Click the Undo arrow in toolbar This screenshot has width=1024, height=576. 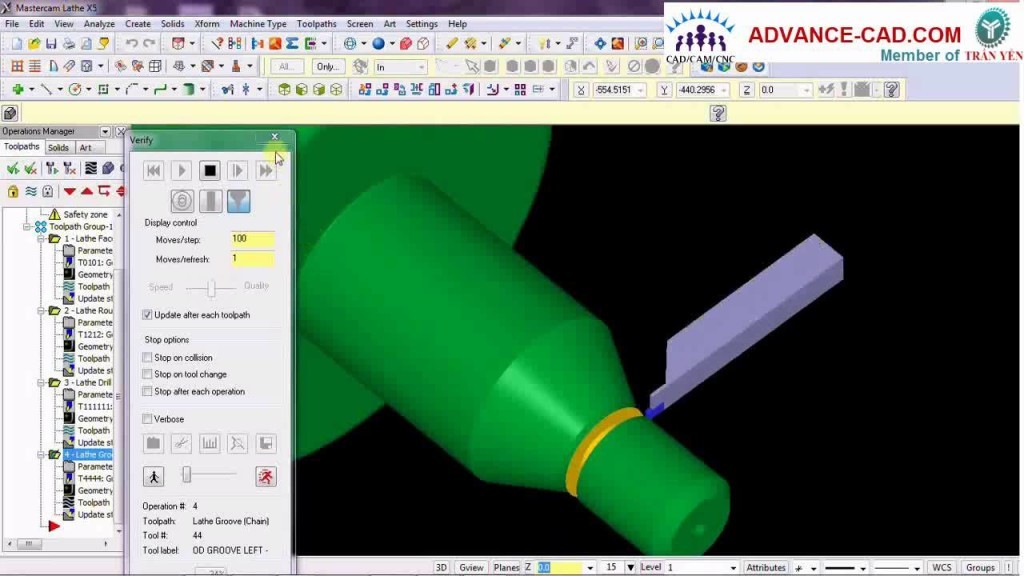coord(131,44)
